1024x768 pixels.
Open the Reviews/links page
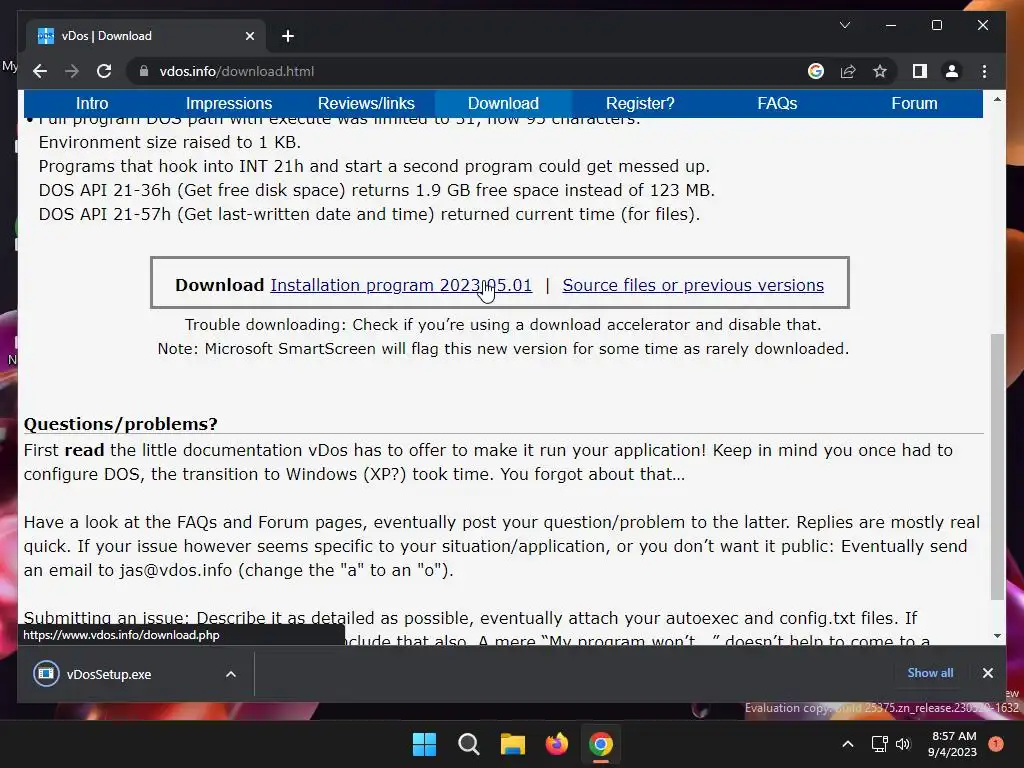click(366, 103)
